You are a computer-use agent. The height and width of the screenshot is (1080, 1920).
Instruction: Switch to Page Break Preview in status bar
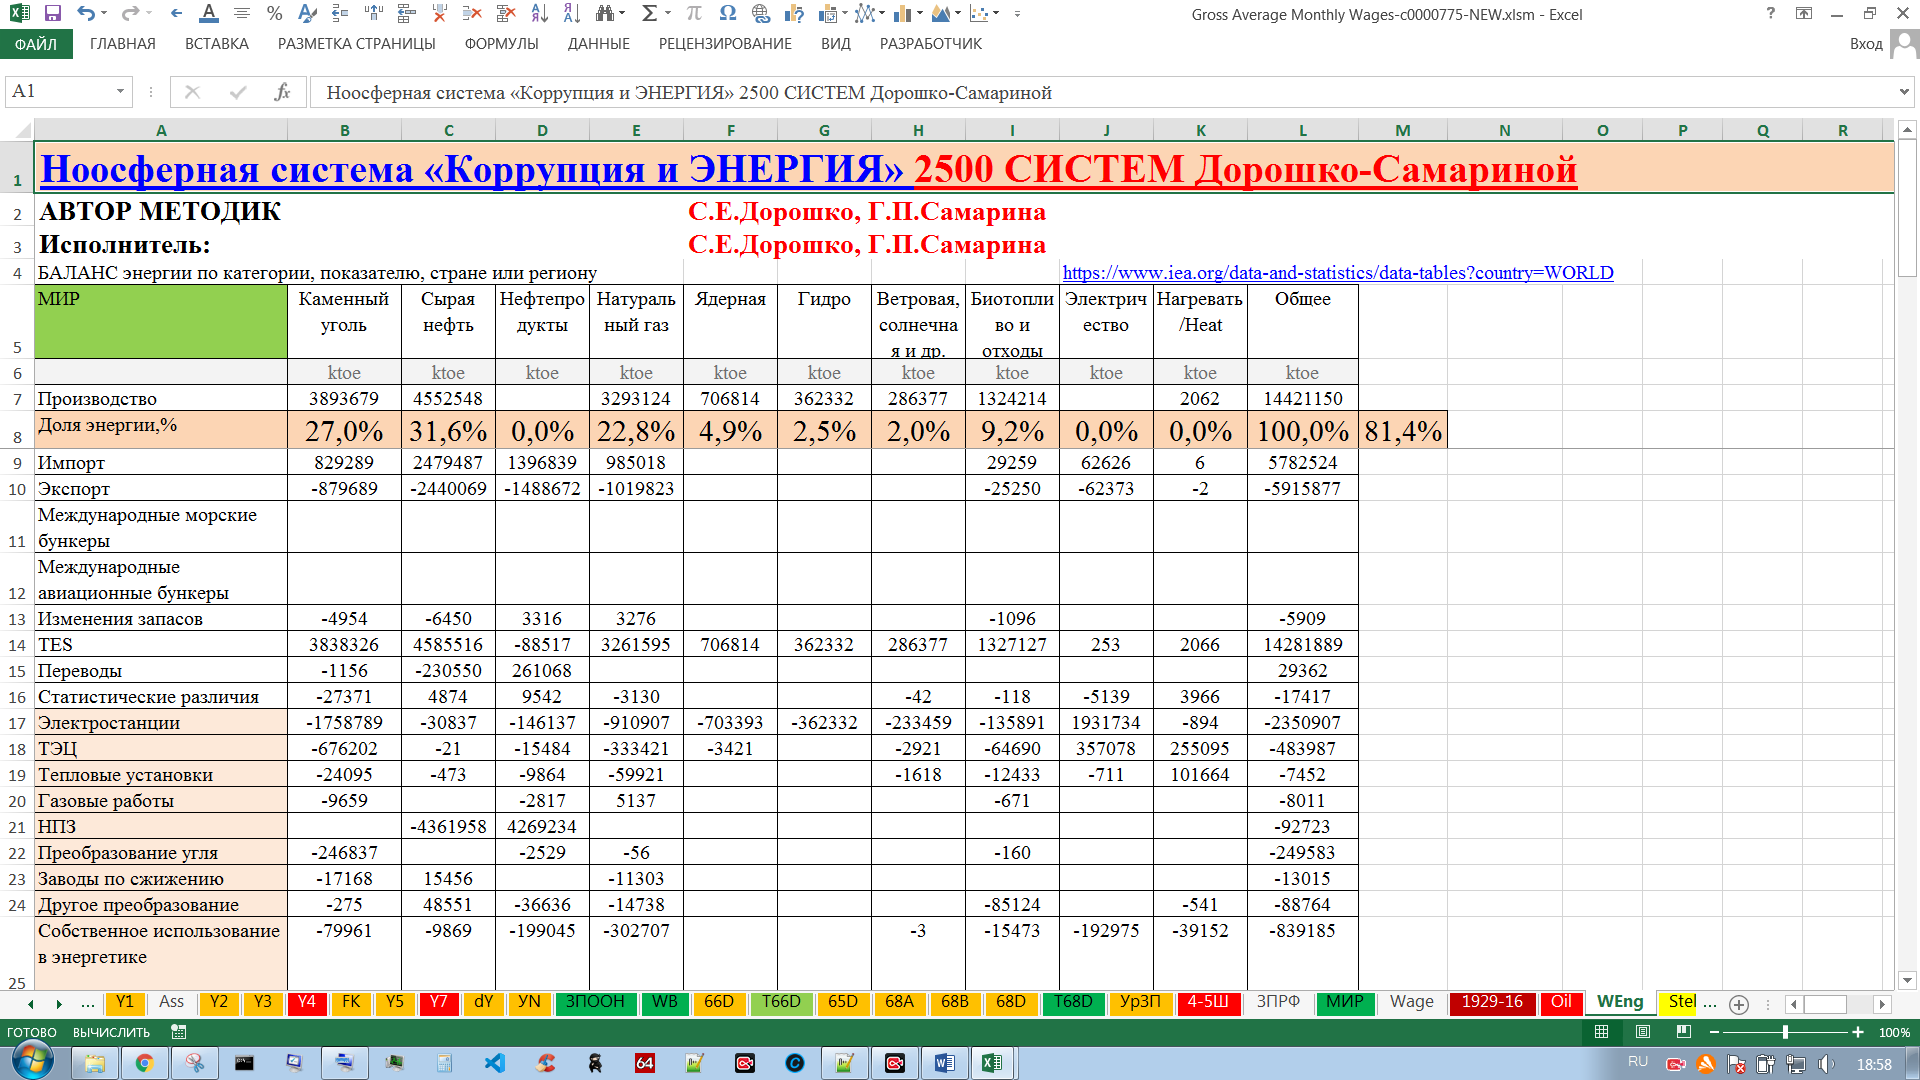[1684, 1032]
